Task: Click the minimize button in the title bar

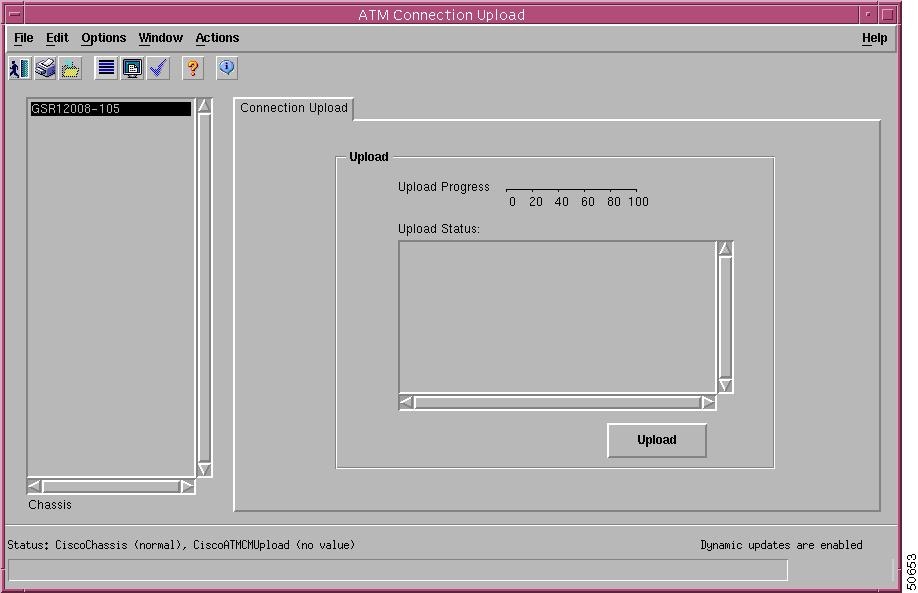Action: [x=868, y=15]
